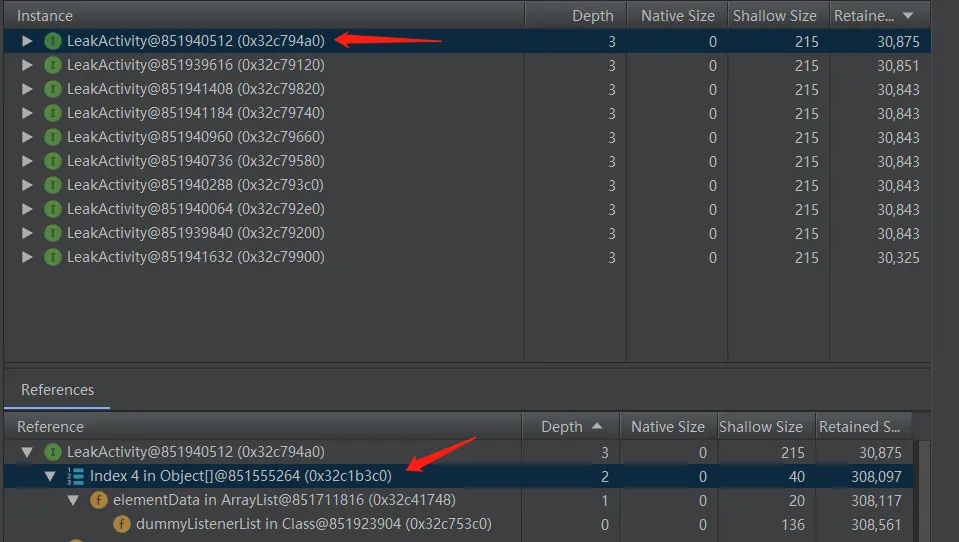Select LeakActivity@851940064 (0x32c792e0) row

pyautogui.click(x=467, y=209)
